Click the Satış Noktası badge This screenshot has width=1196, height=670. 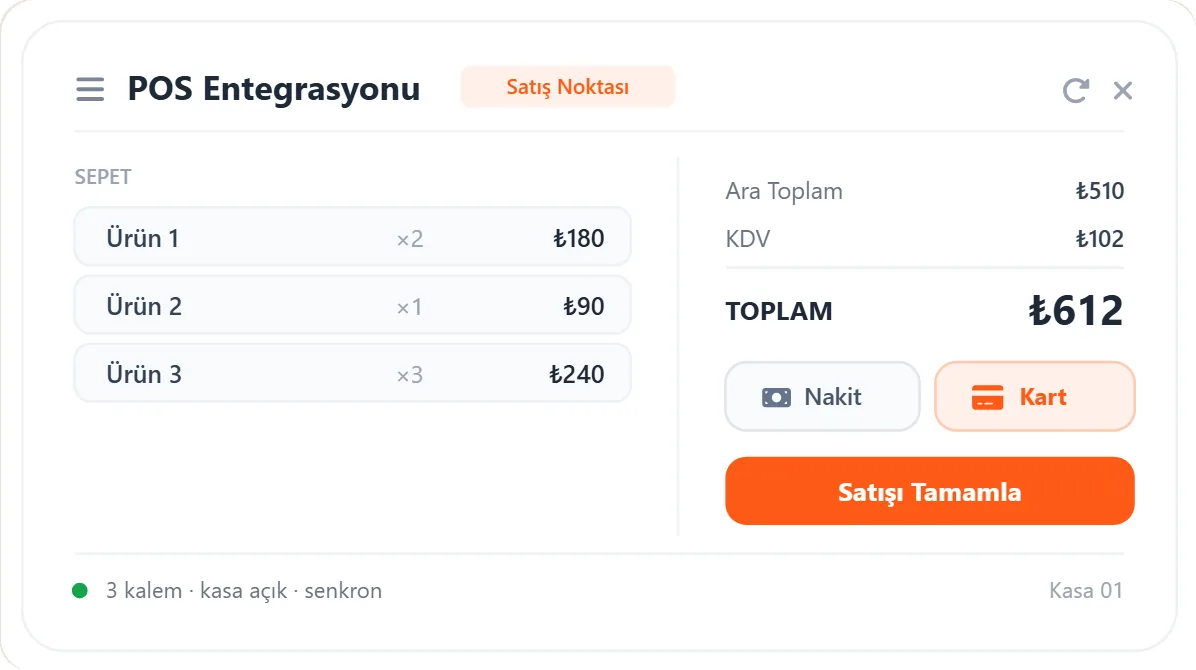coord(567,87)
